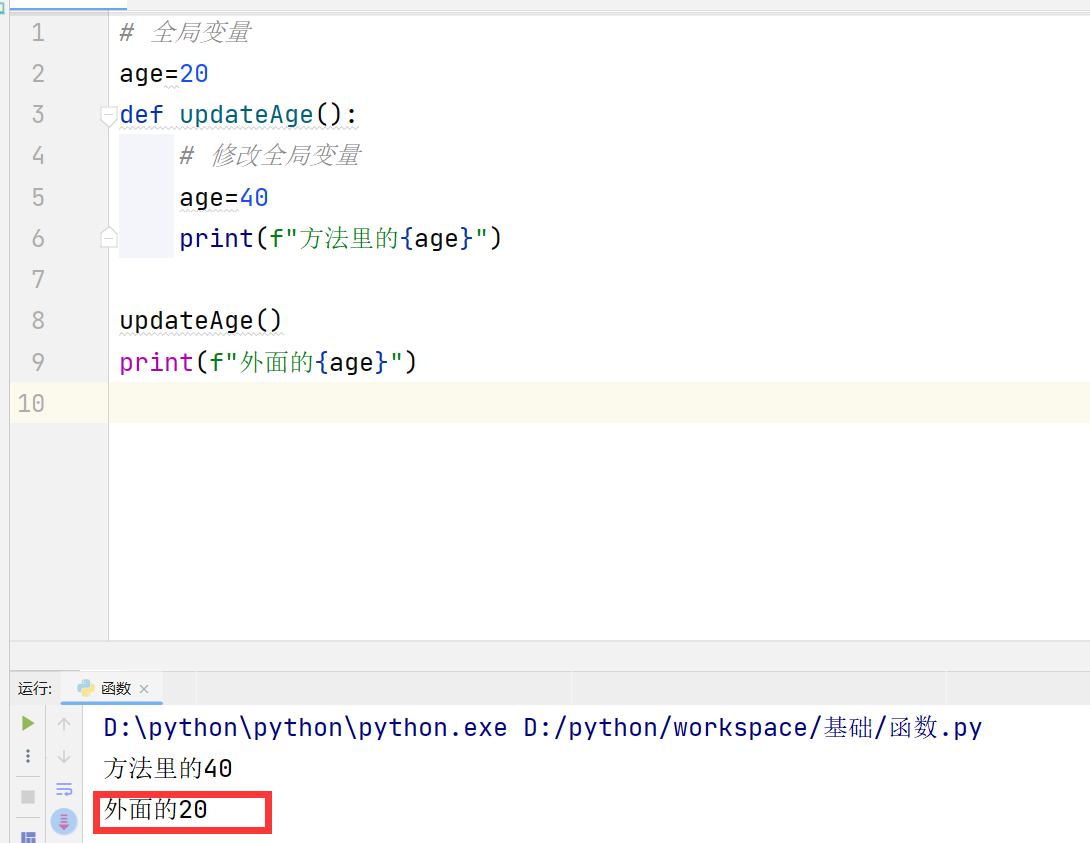Screen dimensions: 1090x843
Task: Click the up arrow in run console
Action: pos(64,723)
